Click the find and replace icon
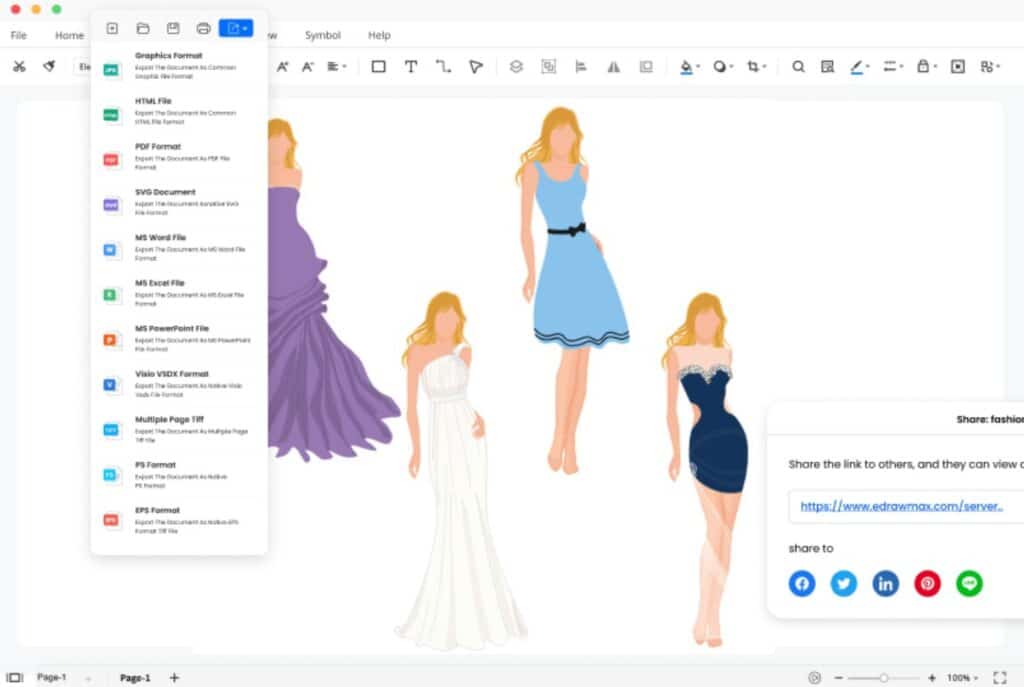 [x=827, y=66]
